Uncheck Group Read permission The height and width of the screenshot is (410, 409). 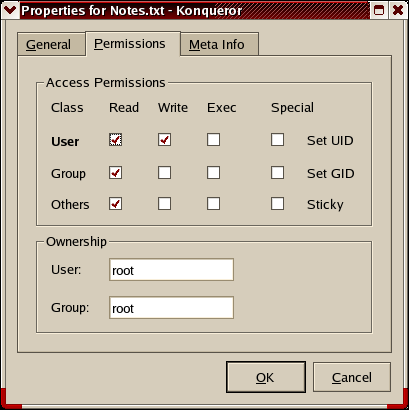(x=115, y=173)
